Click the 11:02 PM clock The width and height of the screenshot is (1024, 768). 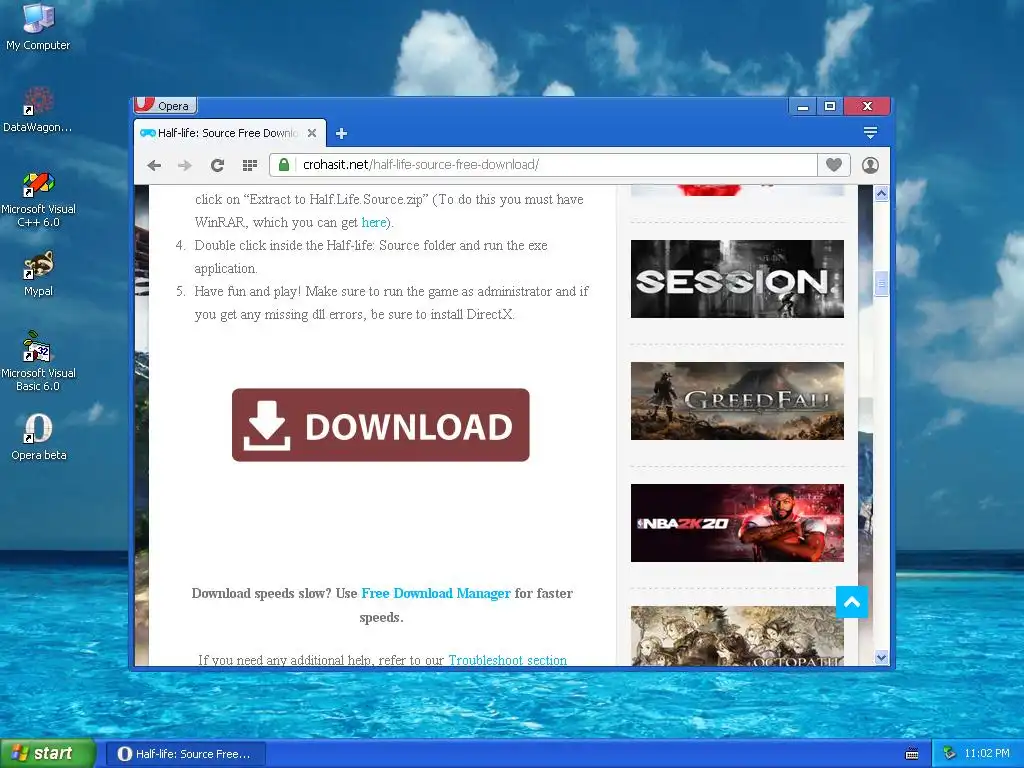point(987,754)
